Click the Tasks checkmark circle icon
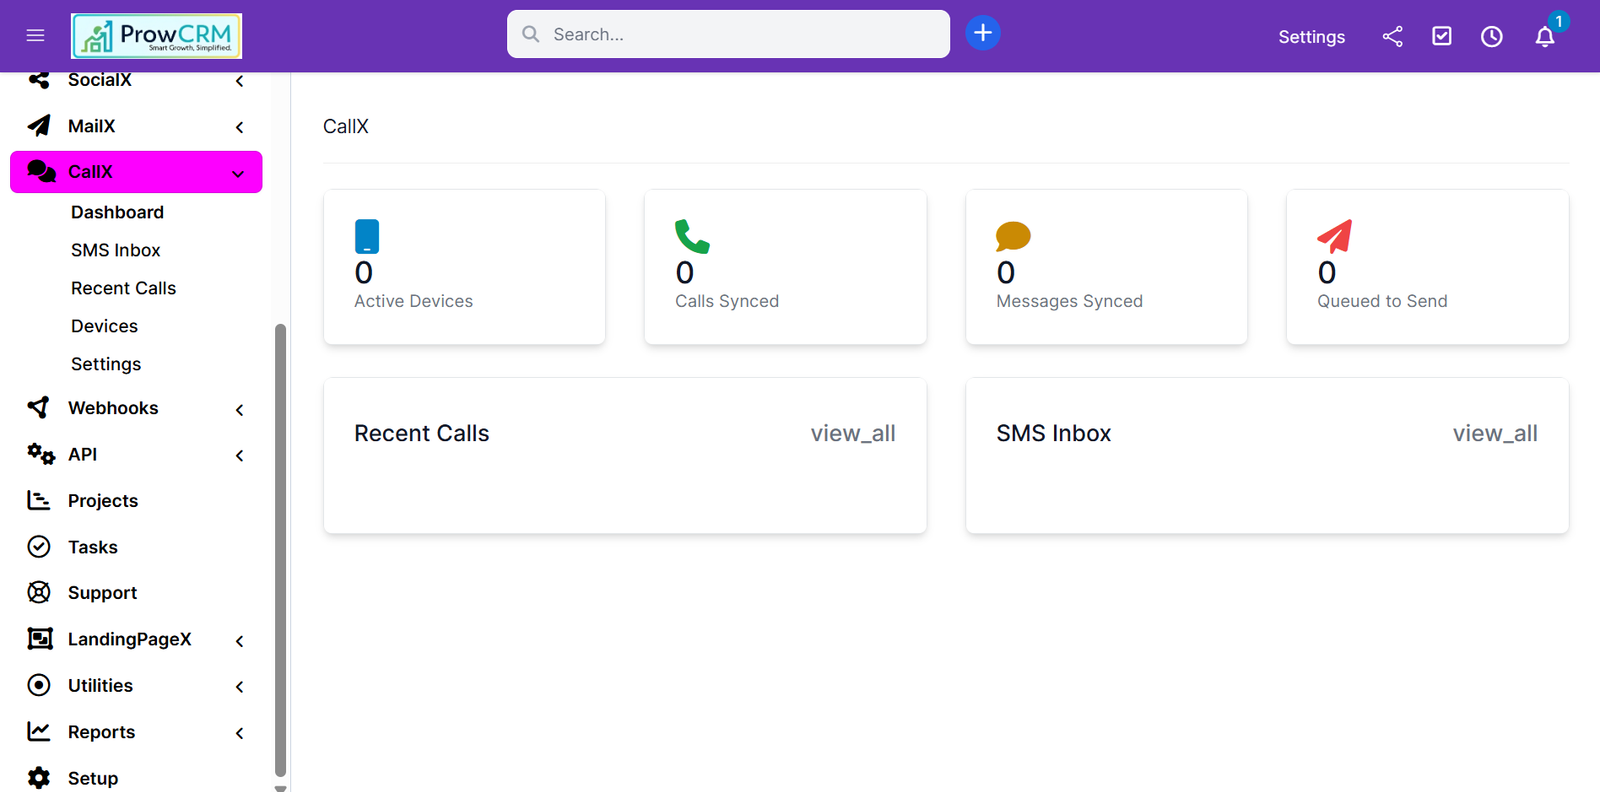The height and width of the screenshot is (792, 1600). [x=39, y=546]
